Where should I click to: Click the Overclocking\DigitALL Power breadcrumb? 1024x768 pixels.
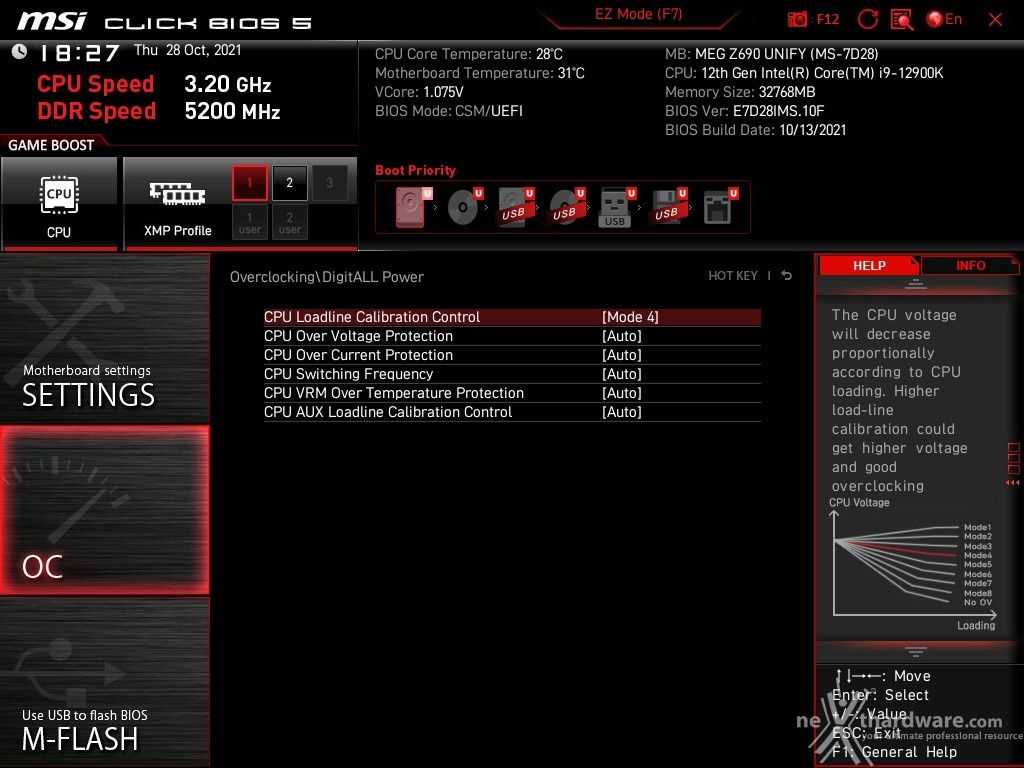(x=327, y=277)
